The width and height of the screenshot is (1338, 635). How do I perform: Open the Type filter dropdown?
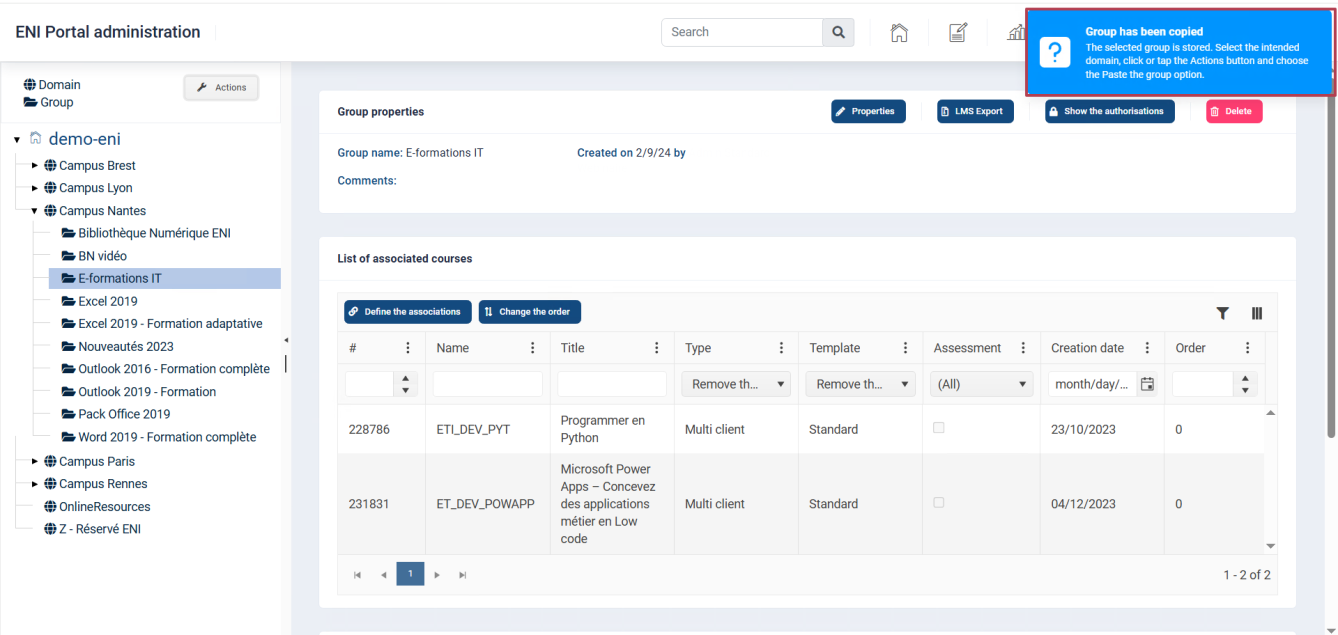[735, 384]
